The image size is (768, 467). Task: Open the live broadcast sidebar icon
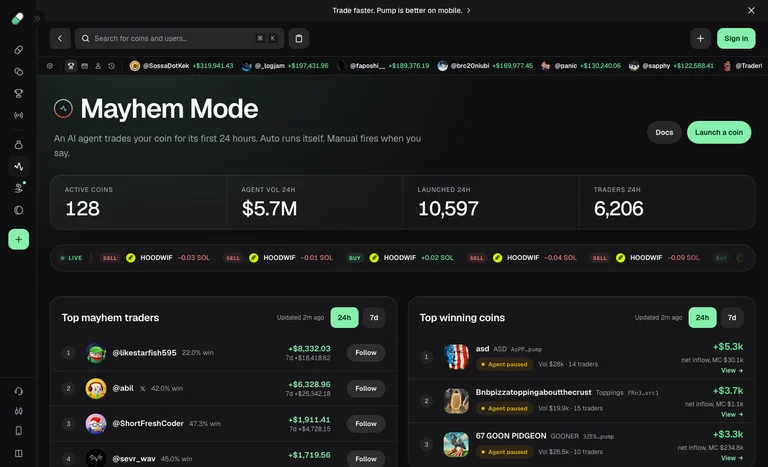pos(19,115)
